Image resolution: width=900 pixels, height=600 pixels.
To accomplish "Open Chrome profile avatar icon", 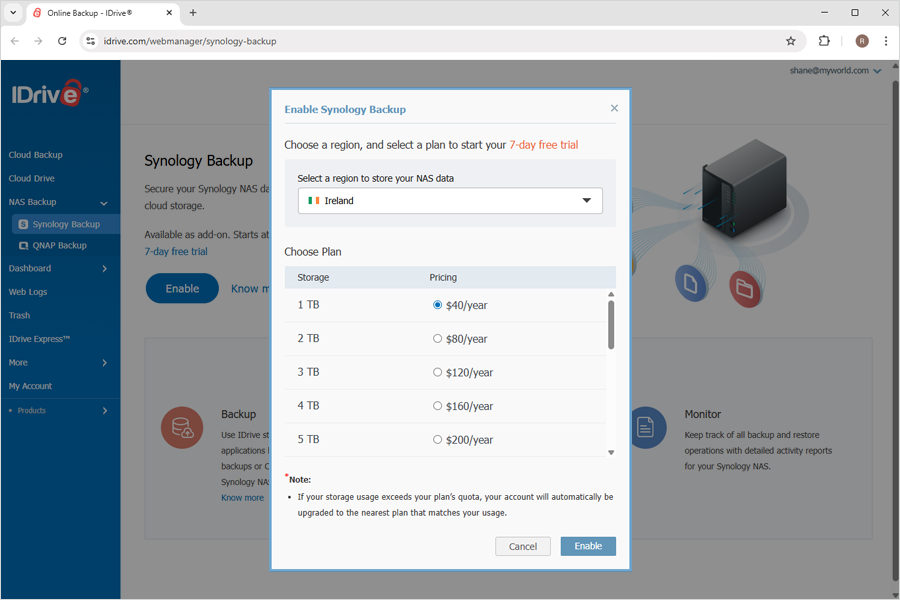I will [x=862, y=41].
